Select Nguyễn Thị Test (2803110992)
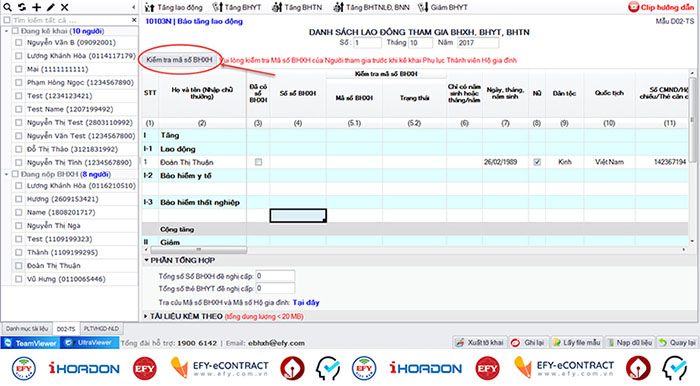Image resolution: width=700 pixels, height=386 pixels. tap(80, 122)
